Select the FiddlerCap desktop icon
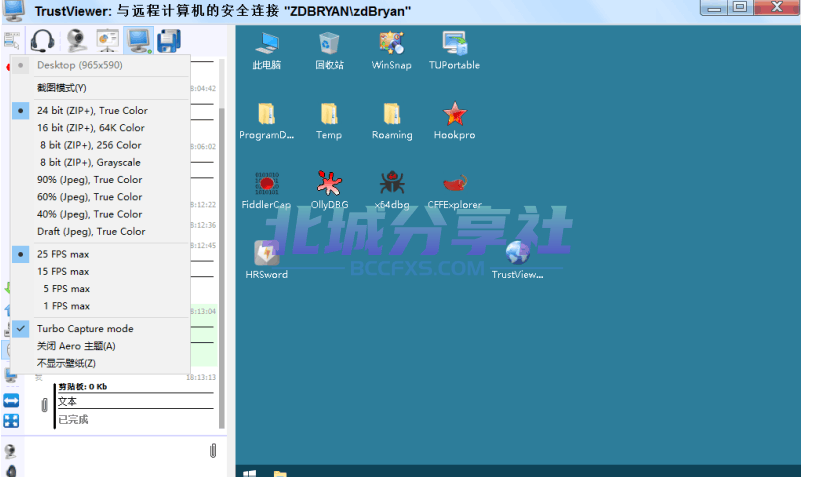Viewport: 836px width, 477px height. tap(266, 190)
